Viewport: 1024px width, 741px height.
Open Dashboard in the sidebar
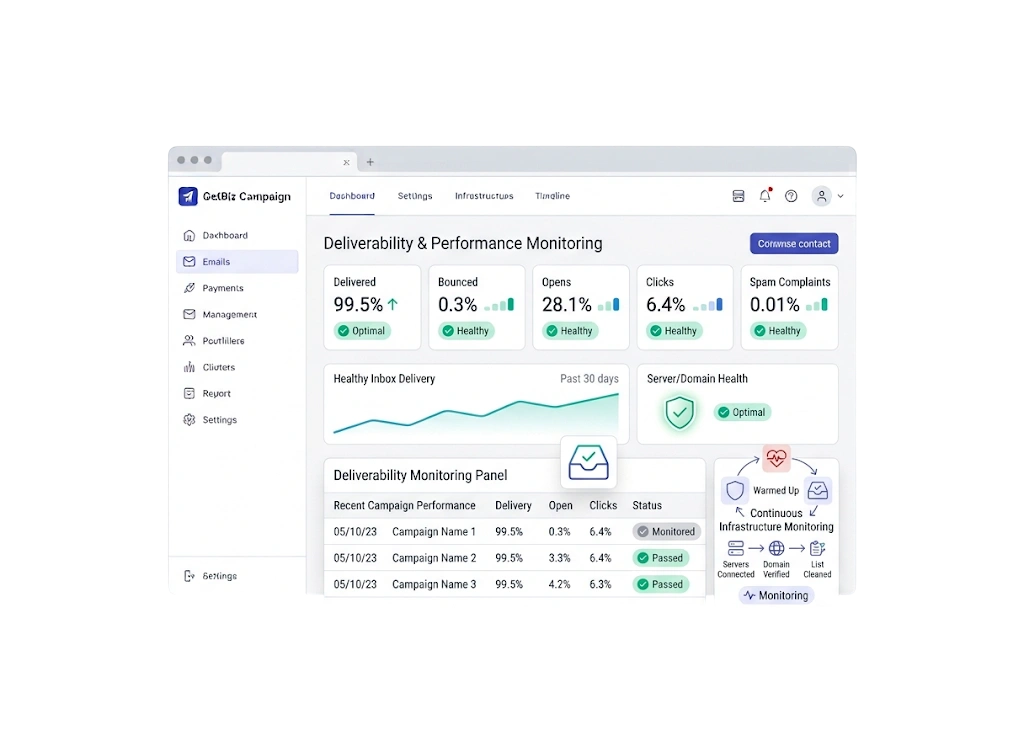click(237, 235)
